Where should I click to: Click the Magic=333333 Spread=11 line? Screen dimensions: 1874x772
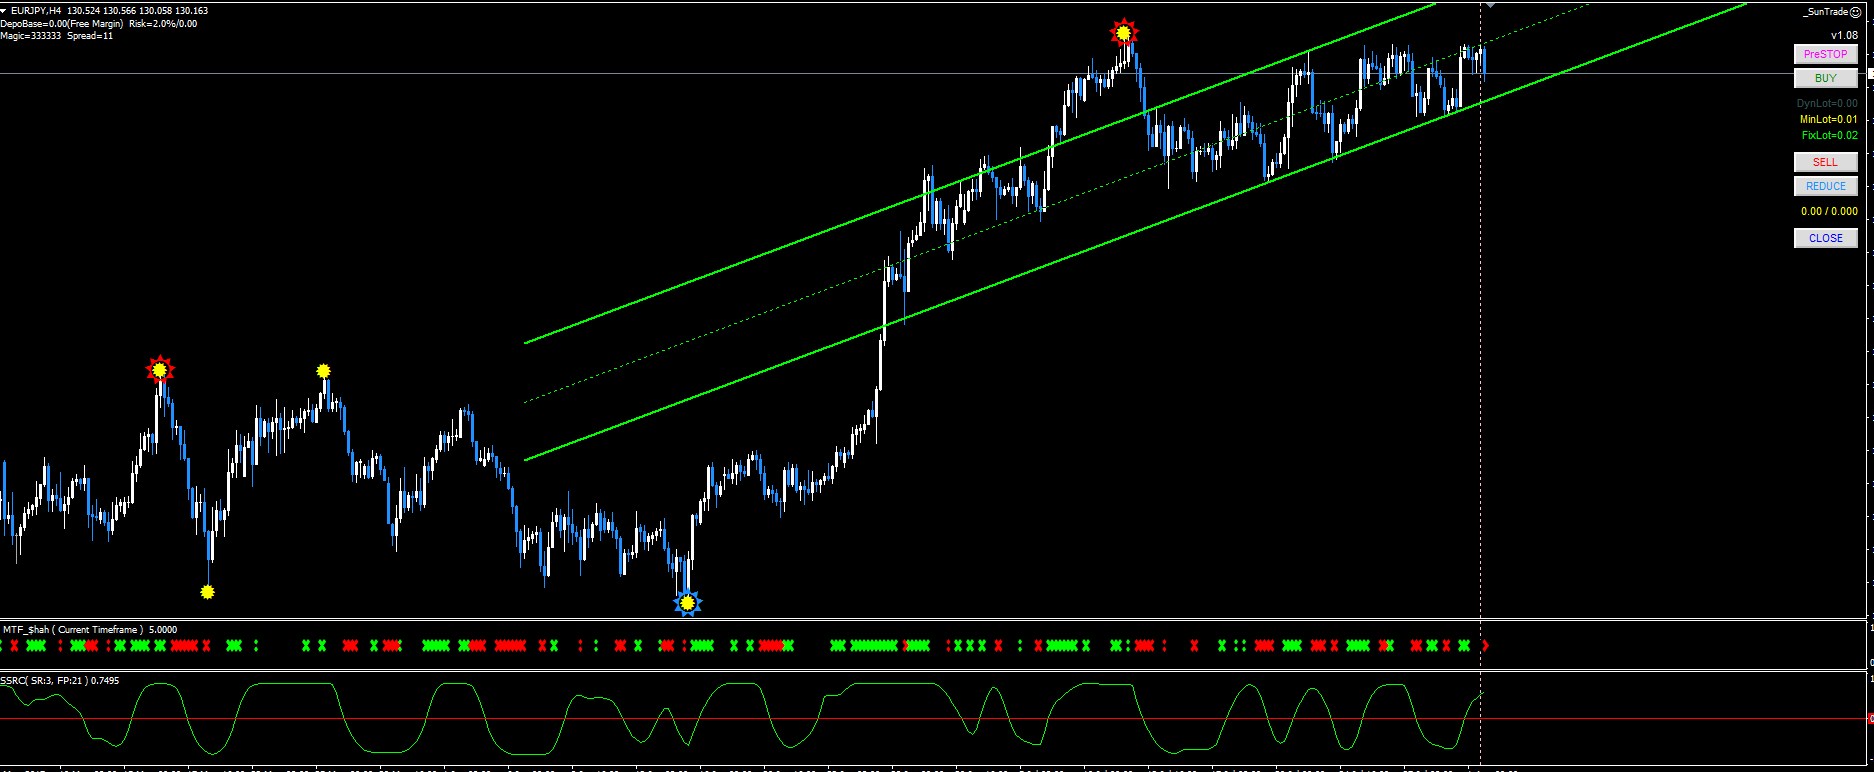[x=57, y=36]
